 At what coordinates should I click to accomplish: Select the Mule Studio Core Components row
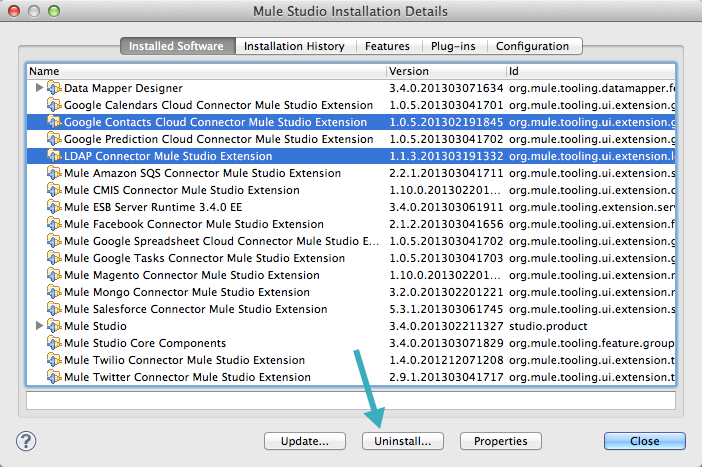[x=351, y=343]
